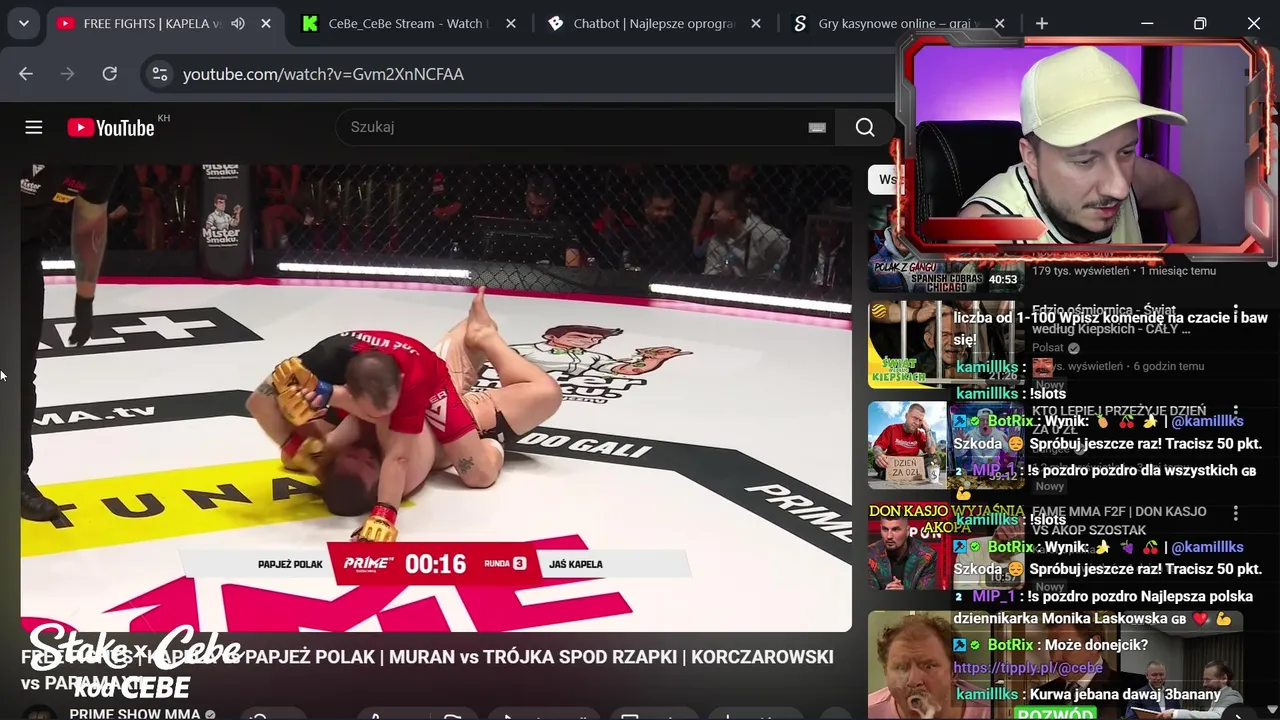
Task: Open more options for Kiepskich video
Action: (x=1236, y=311)
